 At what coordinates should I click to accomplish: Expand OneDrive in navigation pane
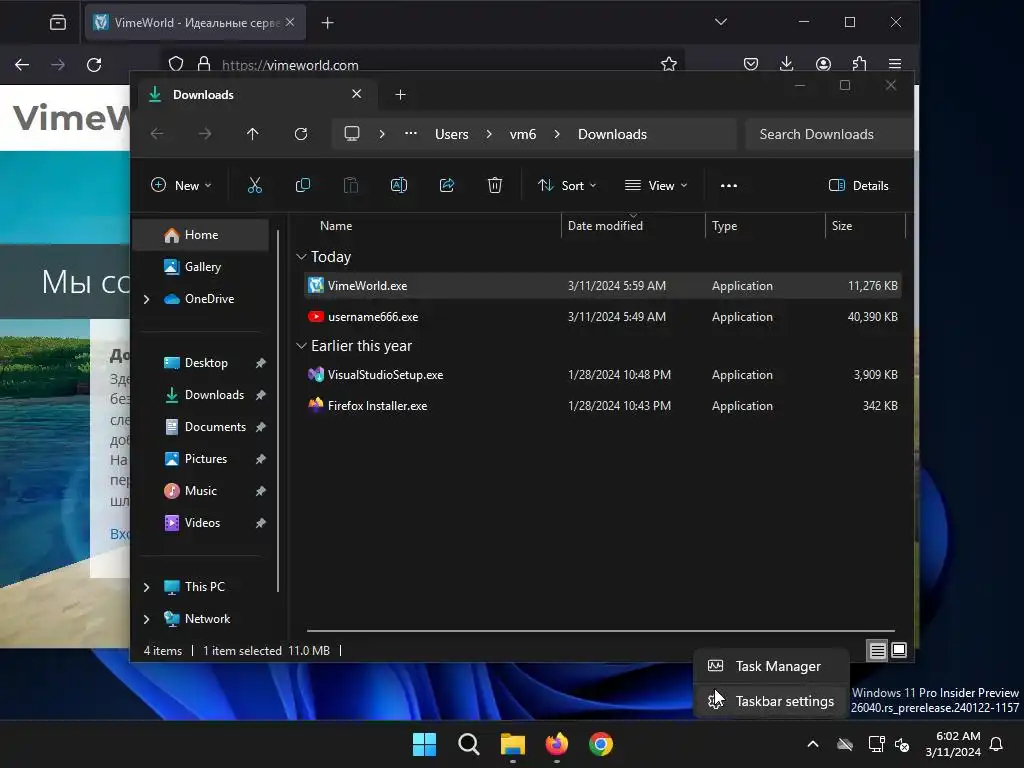(x=146, y=299)
